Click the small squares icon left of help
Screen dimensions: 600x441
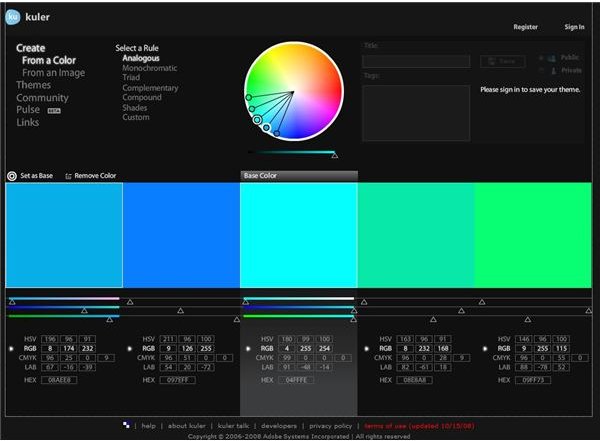pos(126,425)
